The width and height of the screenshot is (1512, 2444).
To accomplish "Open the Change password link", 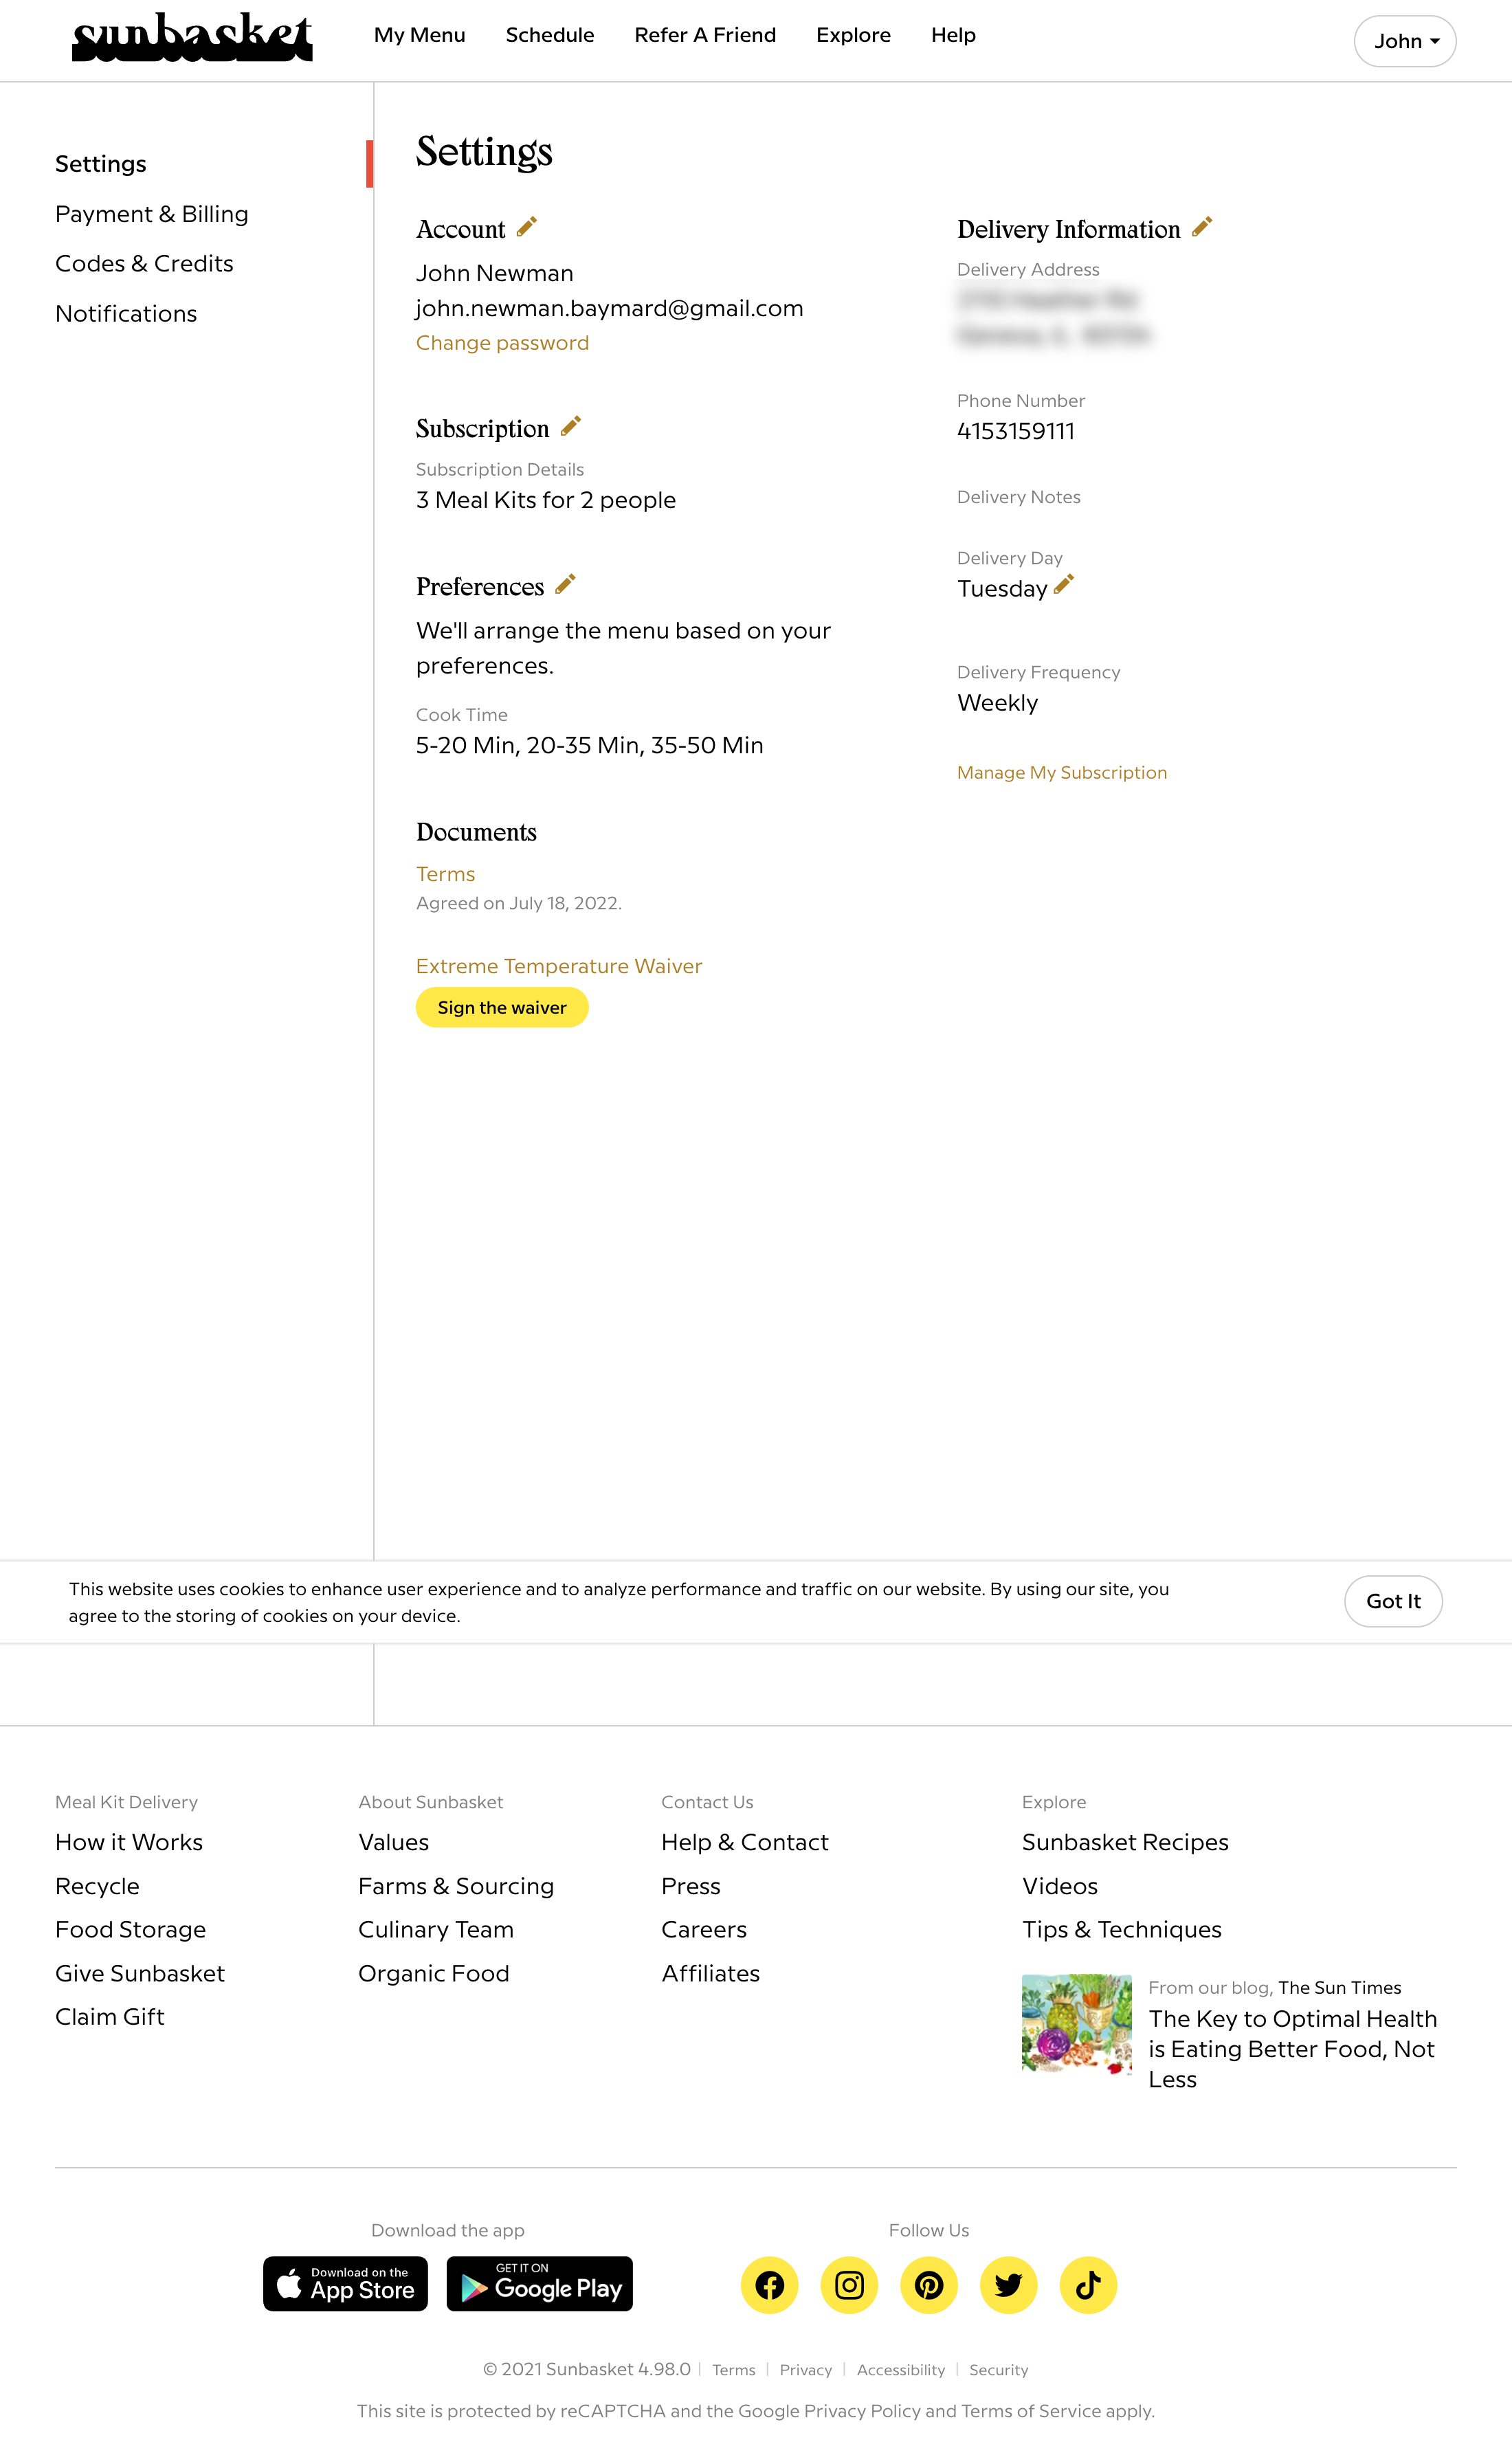I will [x=502, y=343].
